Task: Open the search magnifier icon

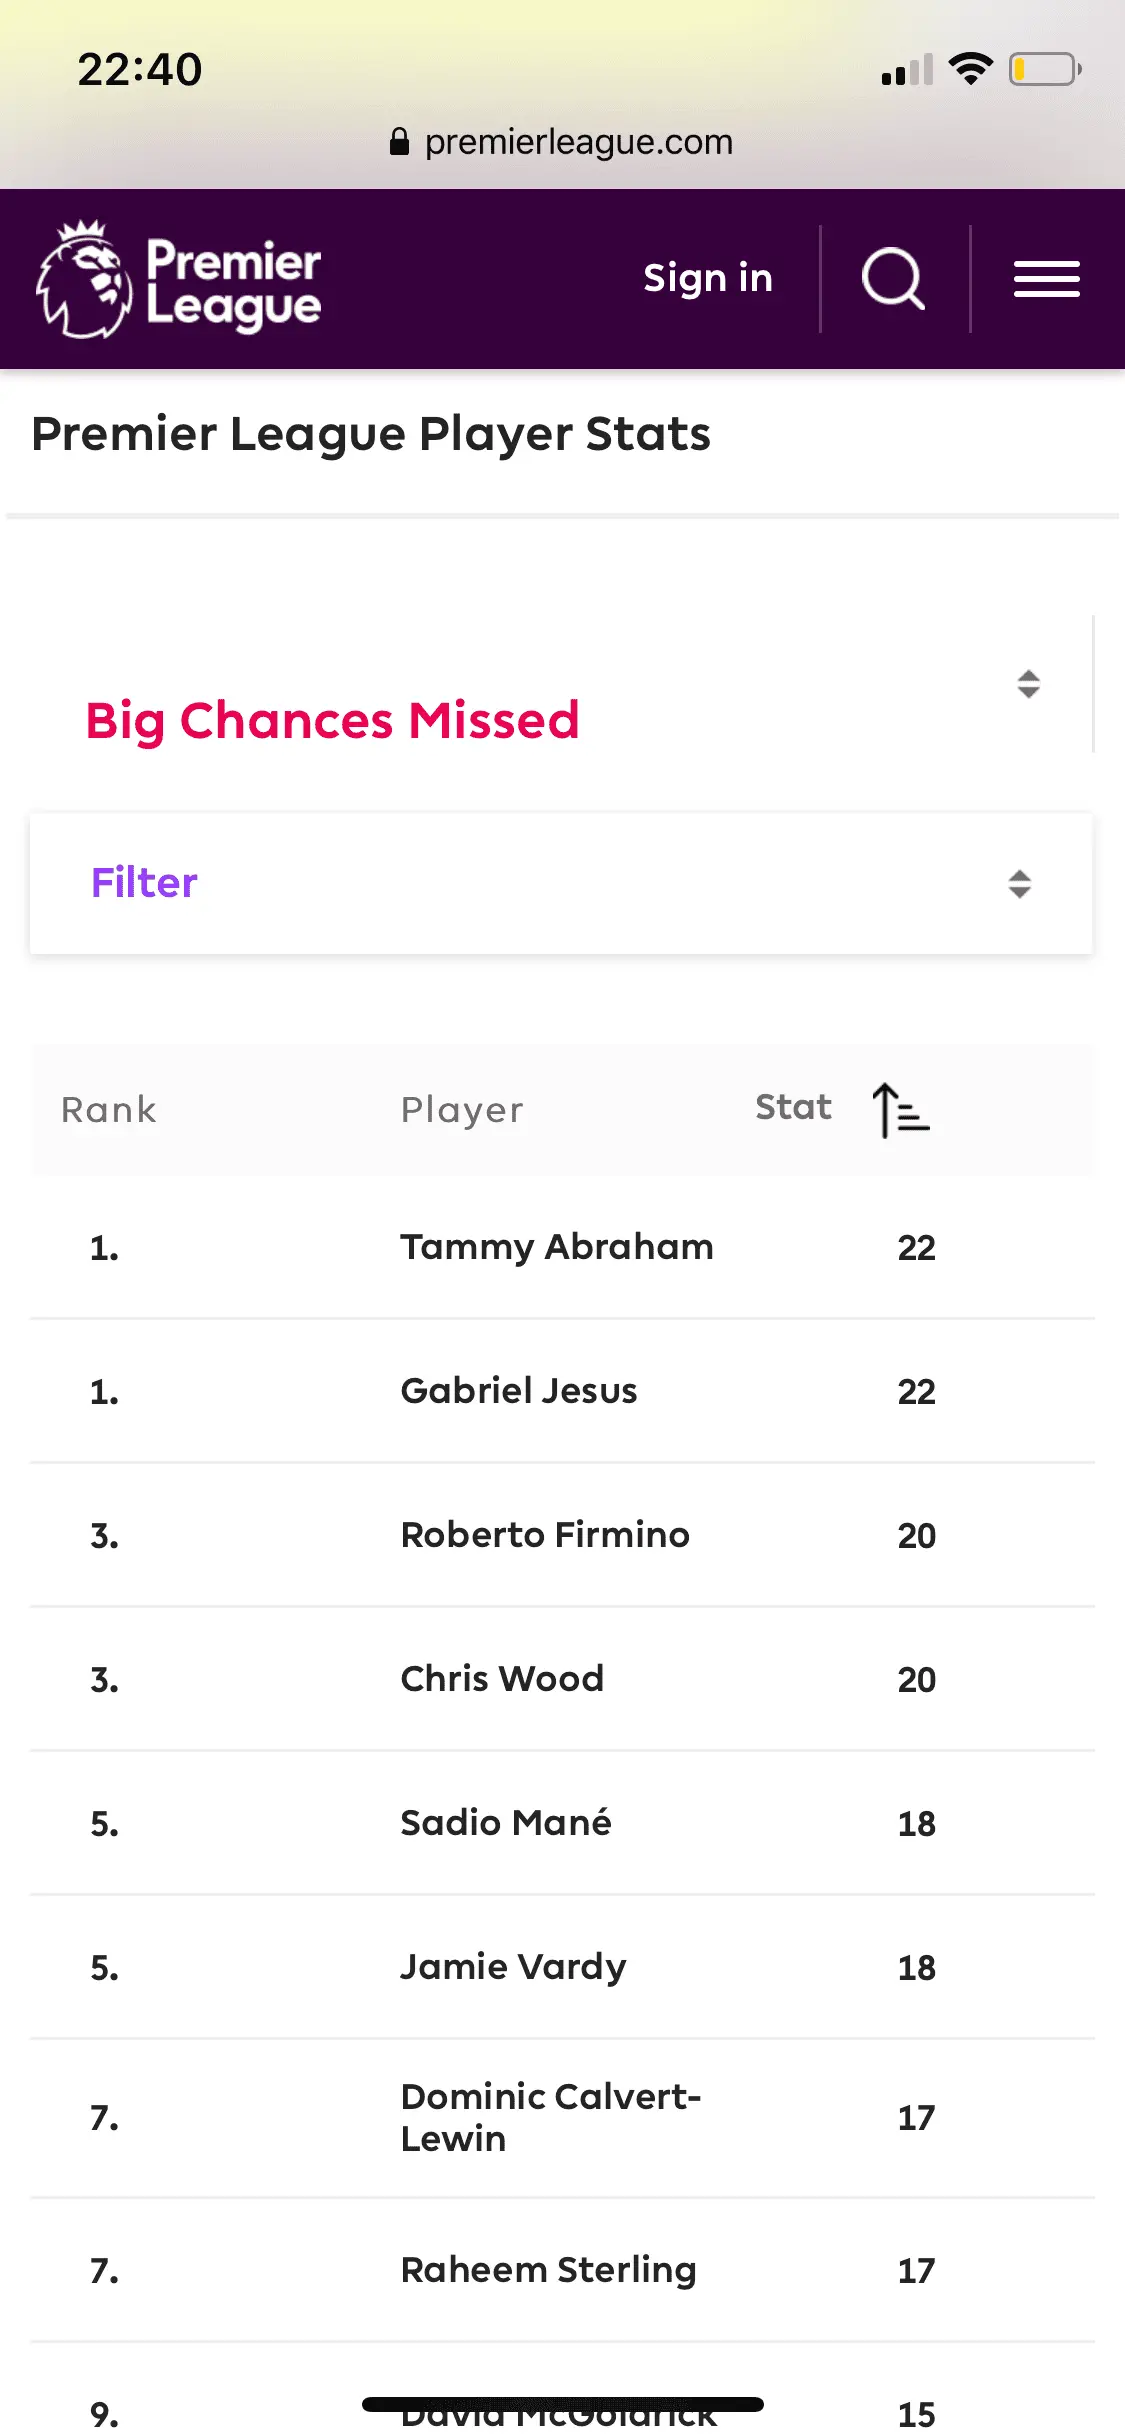Action: 893,278
